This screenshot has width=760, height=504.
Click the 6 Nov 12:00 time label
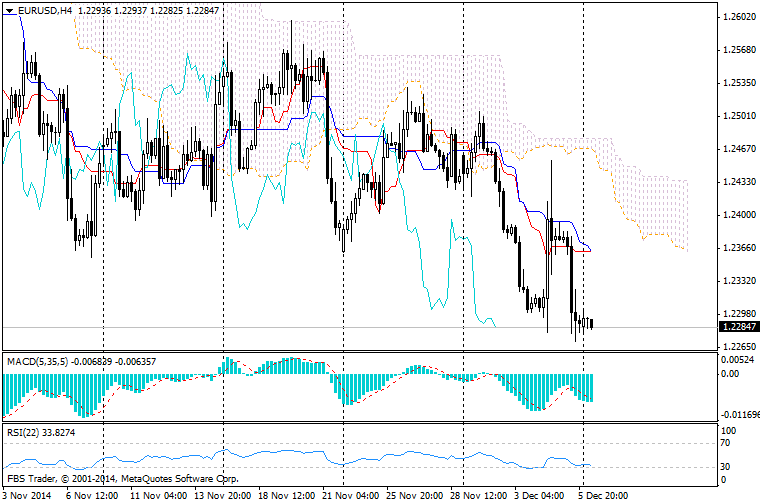[92, 496]
